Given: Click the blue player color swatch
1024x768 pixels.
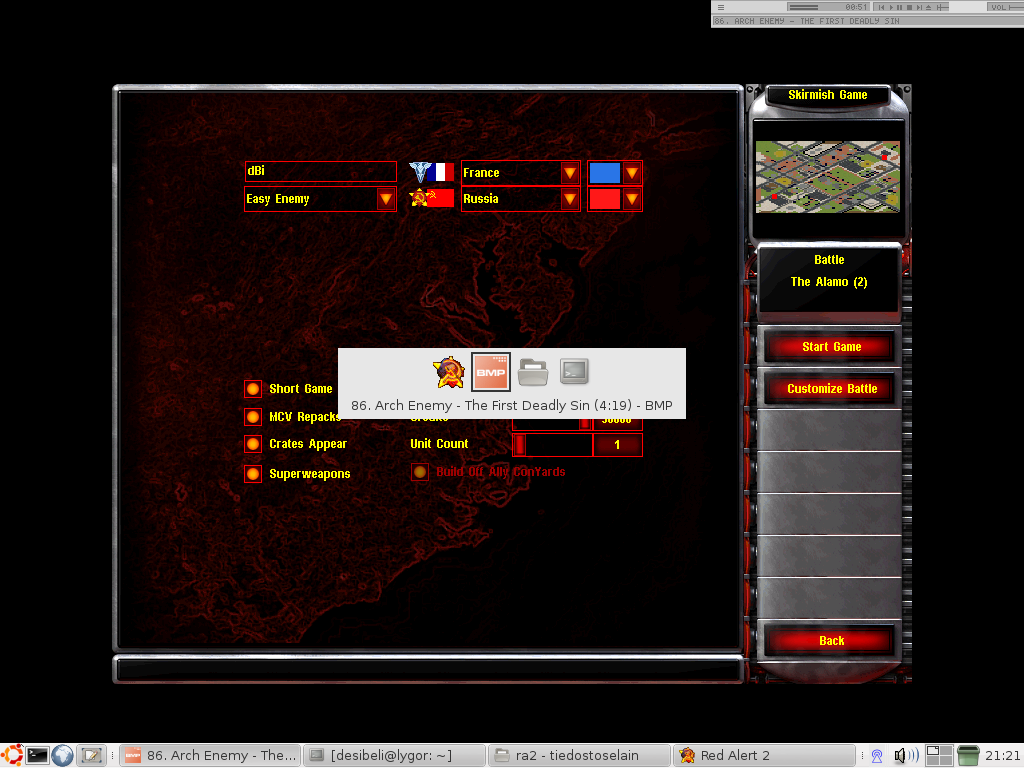Looking at the screenshot, I should click(x=605, y=172).
